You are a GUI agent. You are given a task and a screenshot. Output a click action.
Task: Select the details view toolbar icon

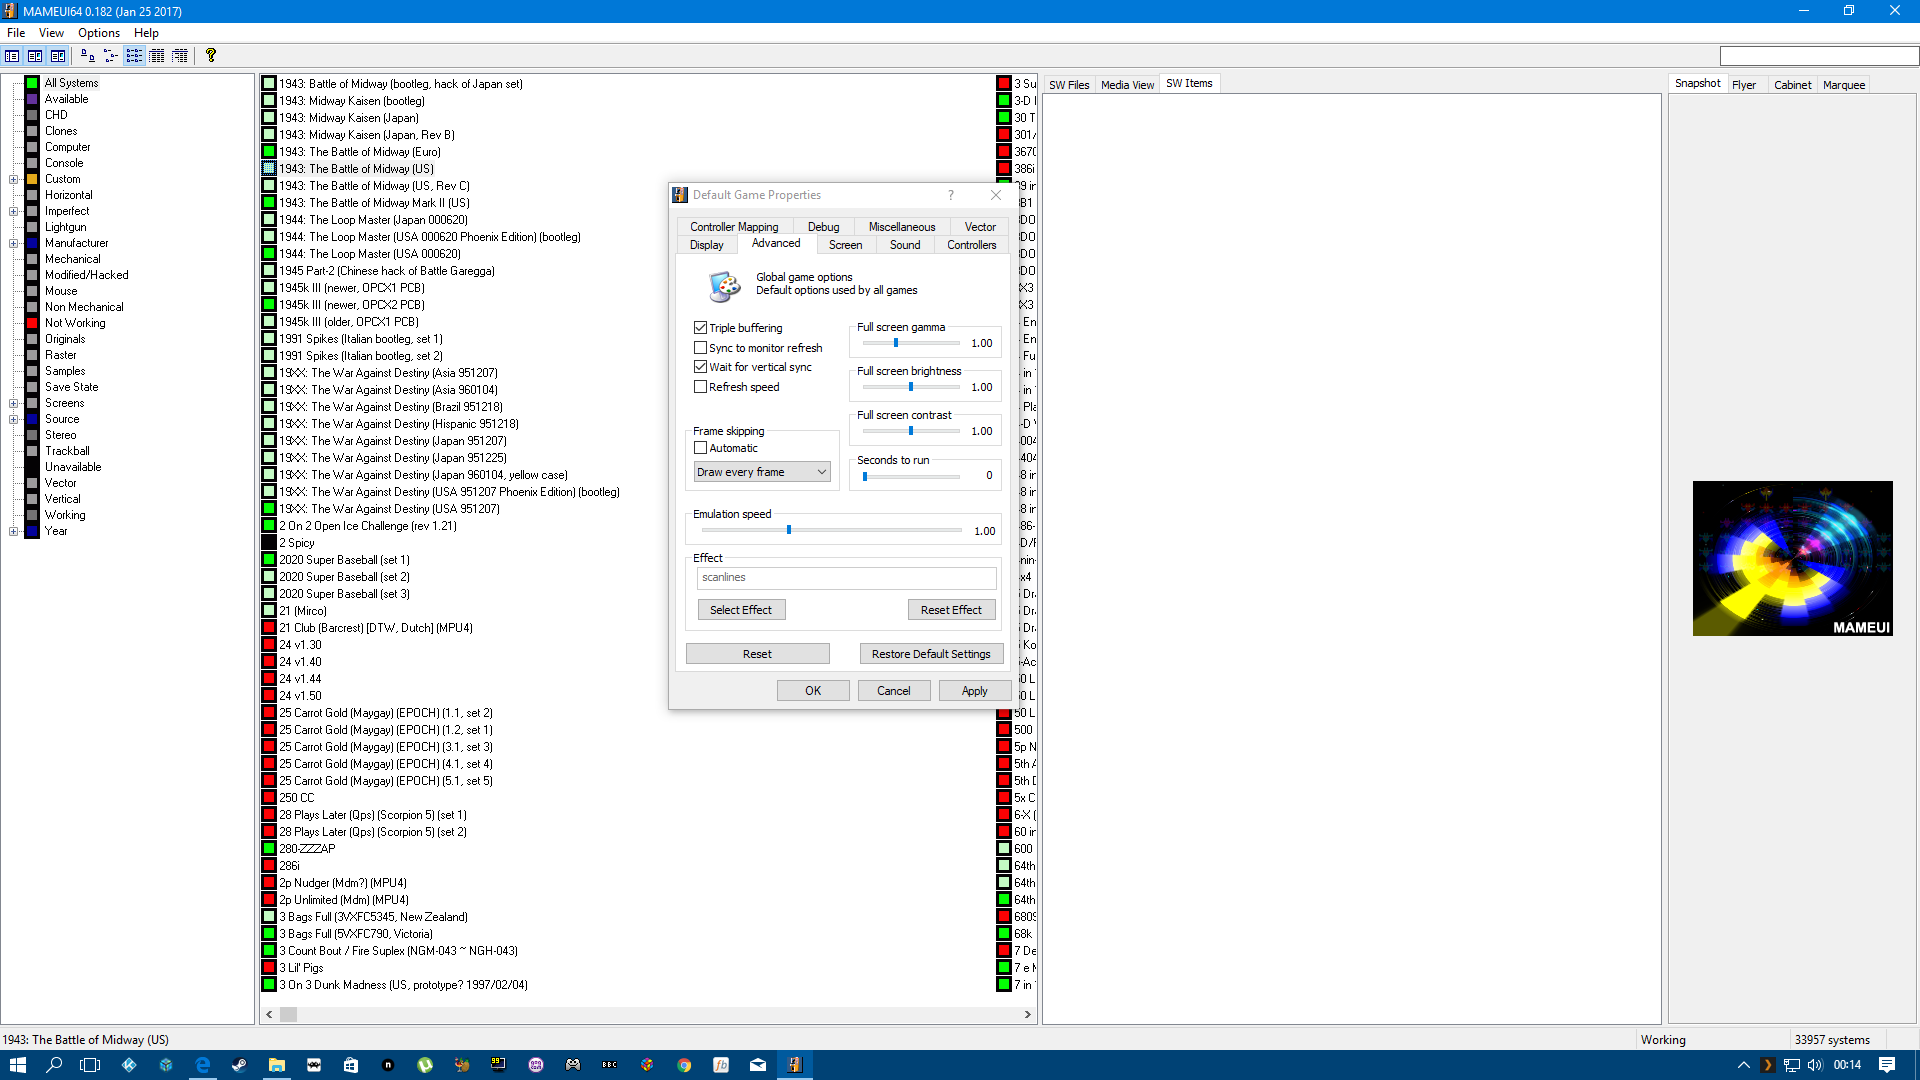[x=157, y=56]
